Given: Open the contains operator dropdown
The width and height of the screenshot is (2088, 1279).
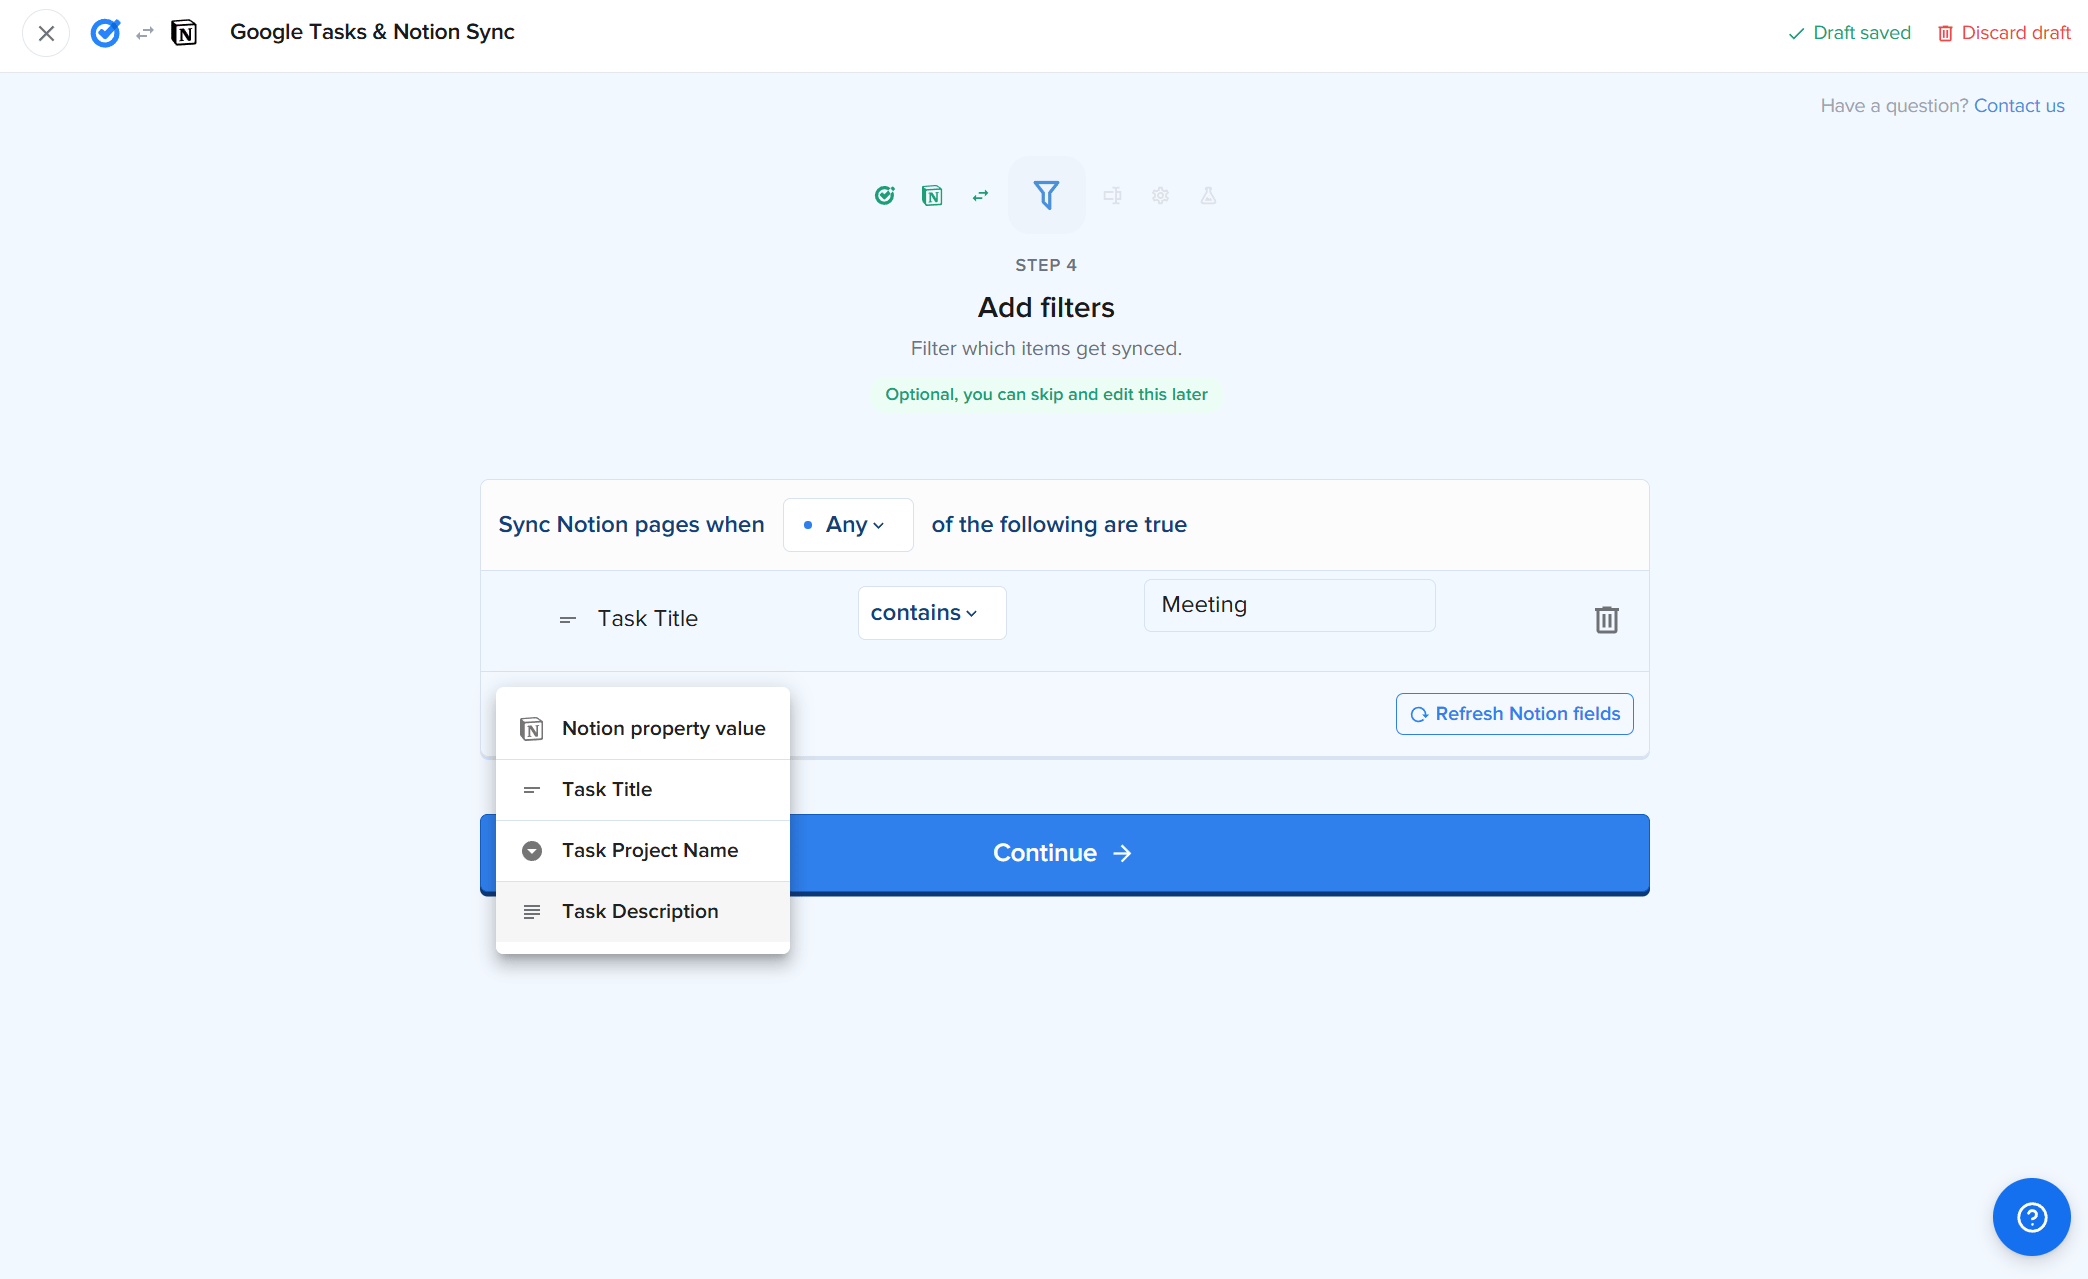Looking at the screenshot, I should click(x=932, y=613).
